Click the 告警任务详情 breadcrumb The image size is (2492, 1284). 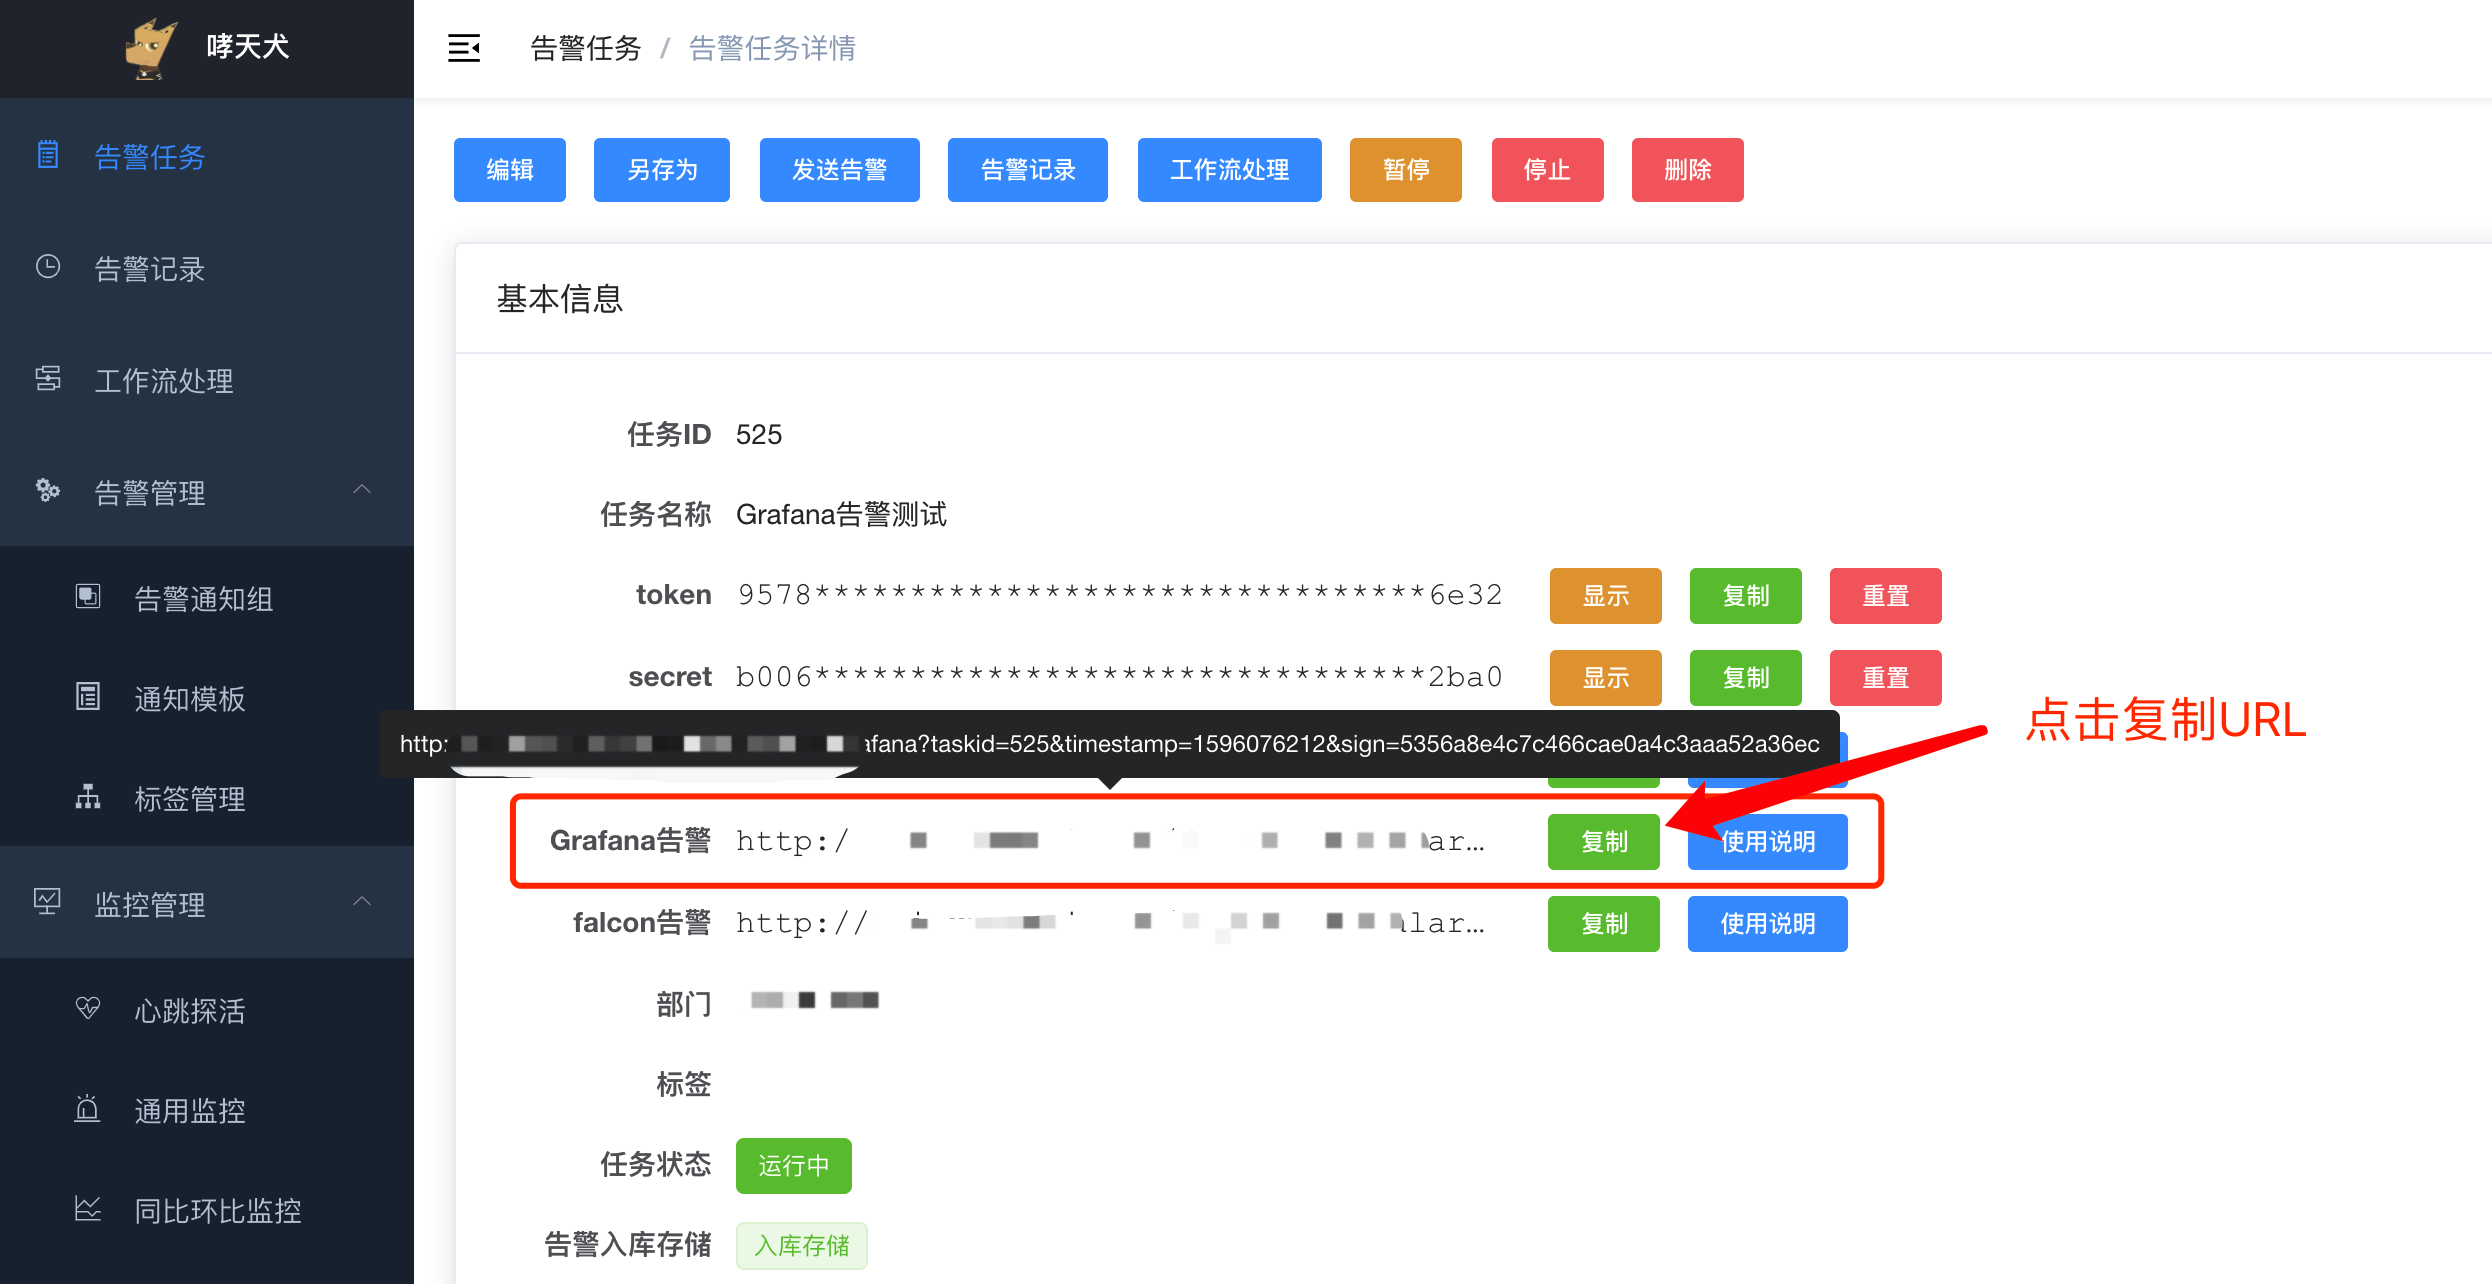click(x=772, y=48)
